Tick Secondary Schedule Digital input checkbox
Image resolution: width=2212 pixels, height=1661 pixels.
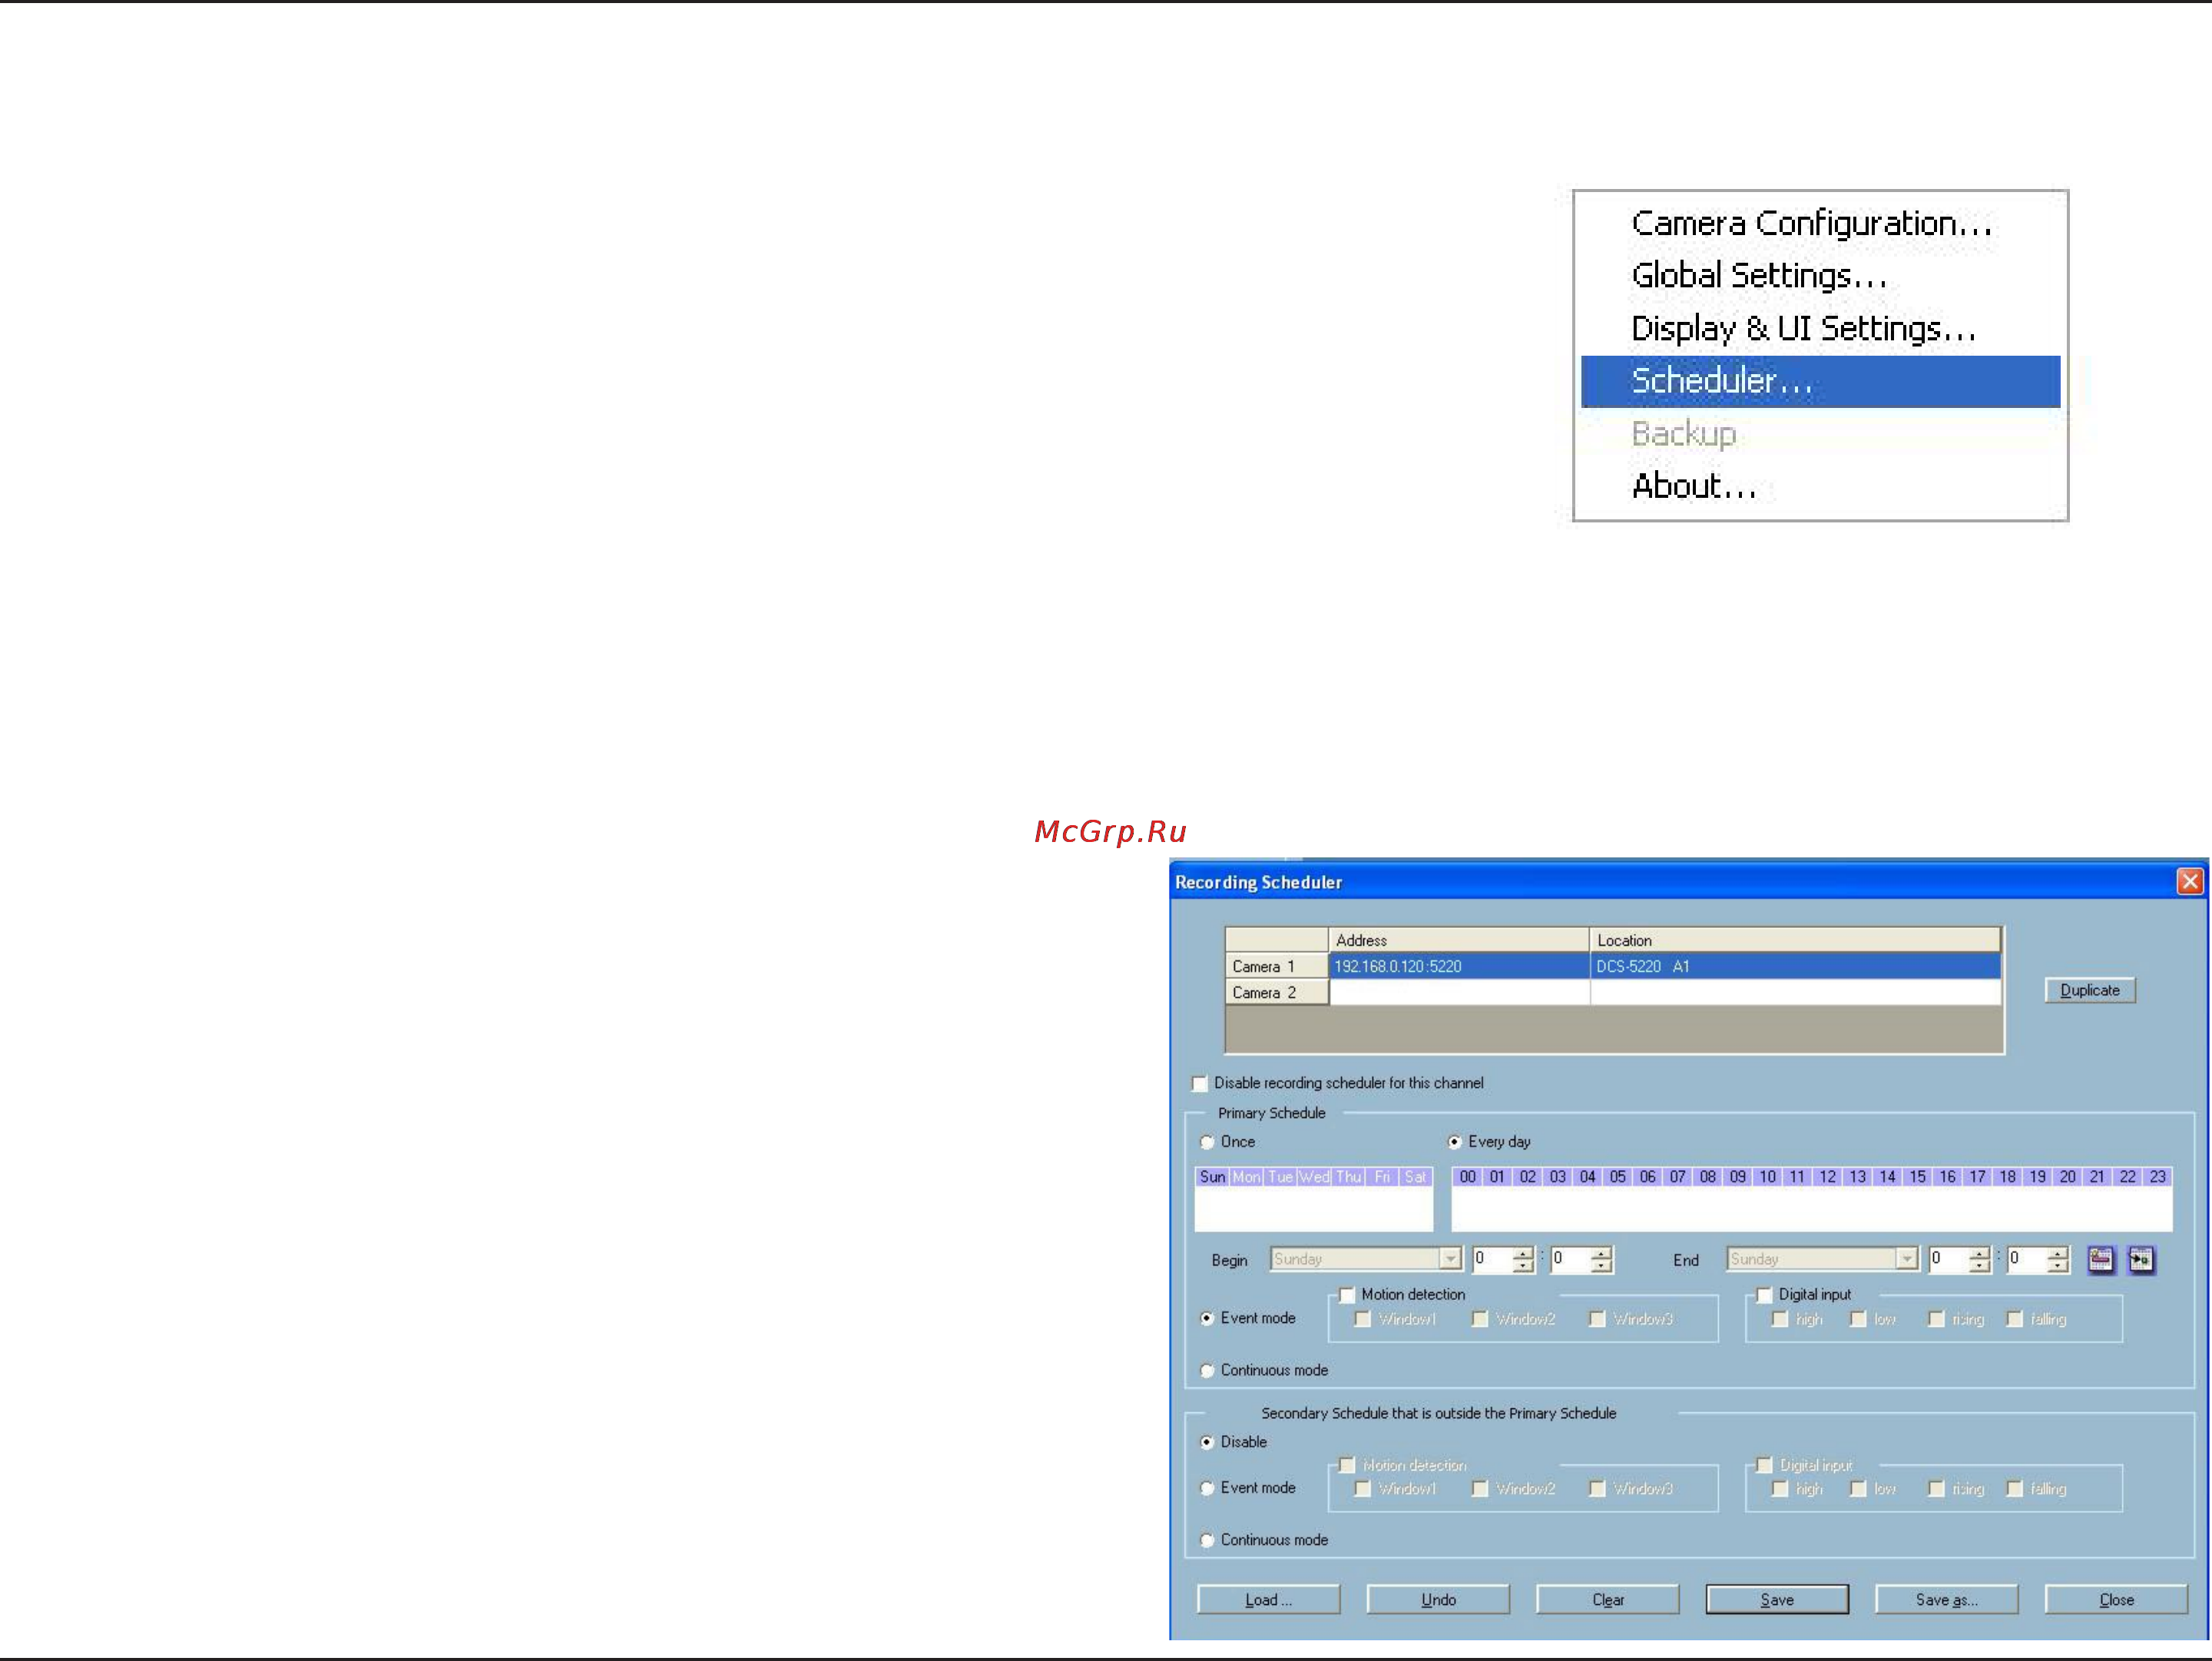pos(1764,1465)
